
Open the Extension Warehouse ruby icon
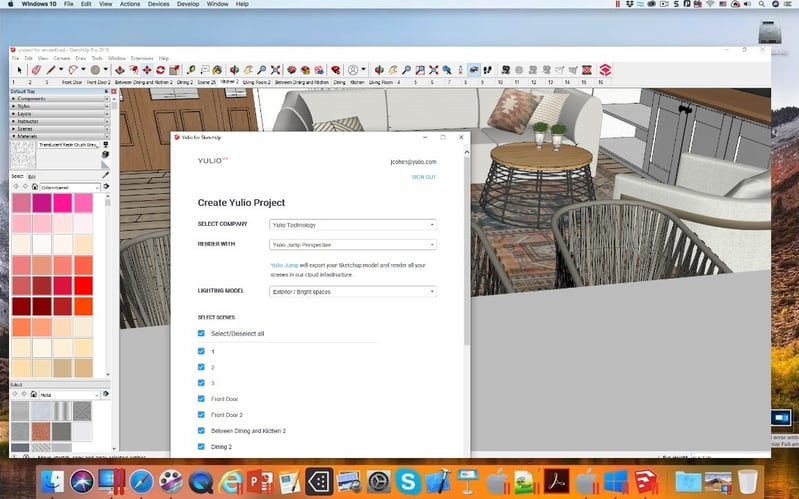click(x=335, y=70)
